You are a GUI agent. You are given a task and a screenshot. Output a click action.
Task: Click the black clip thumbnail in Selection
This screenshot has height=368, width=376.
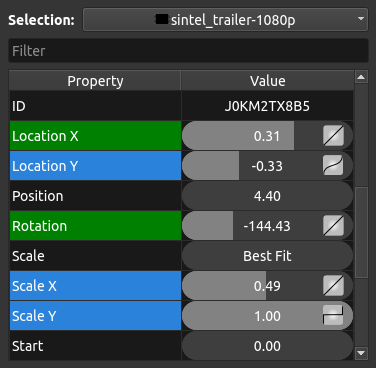pyautogui.click(x=162, y=19)
